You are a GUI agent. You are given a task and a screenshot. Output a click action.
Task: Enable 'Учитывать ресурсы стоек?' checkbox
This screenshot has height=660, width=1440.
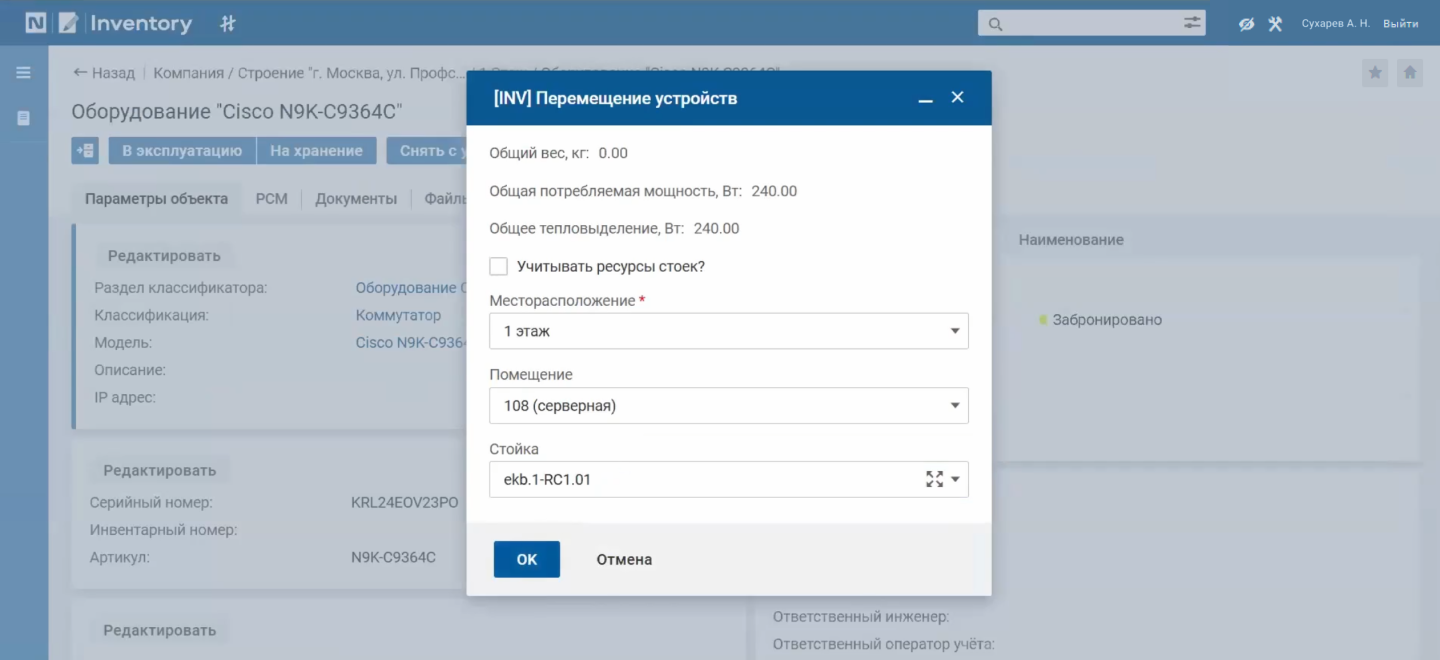point(498,266)
